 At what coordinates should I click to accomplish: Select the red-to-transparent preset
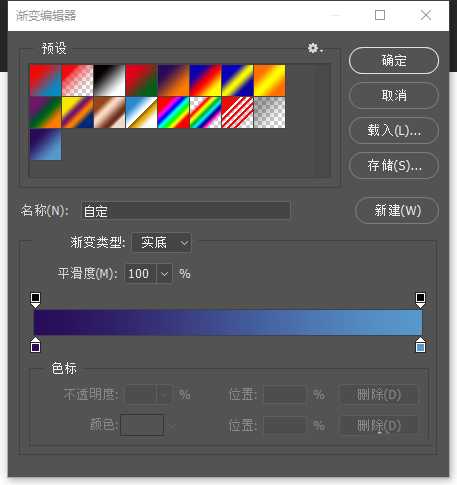click(78, 80)
